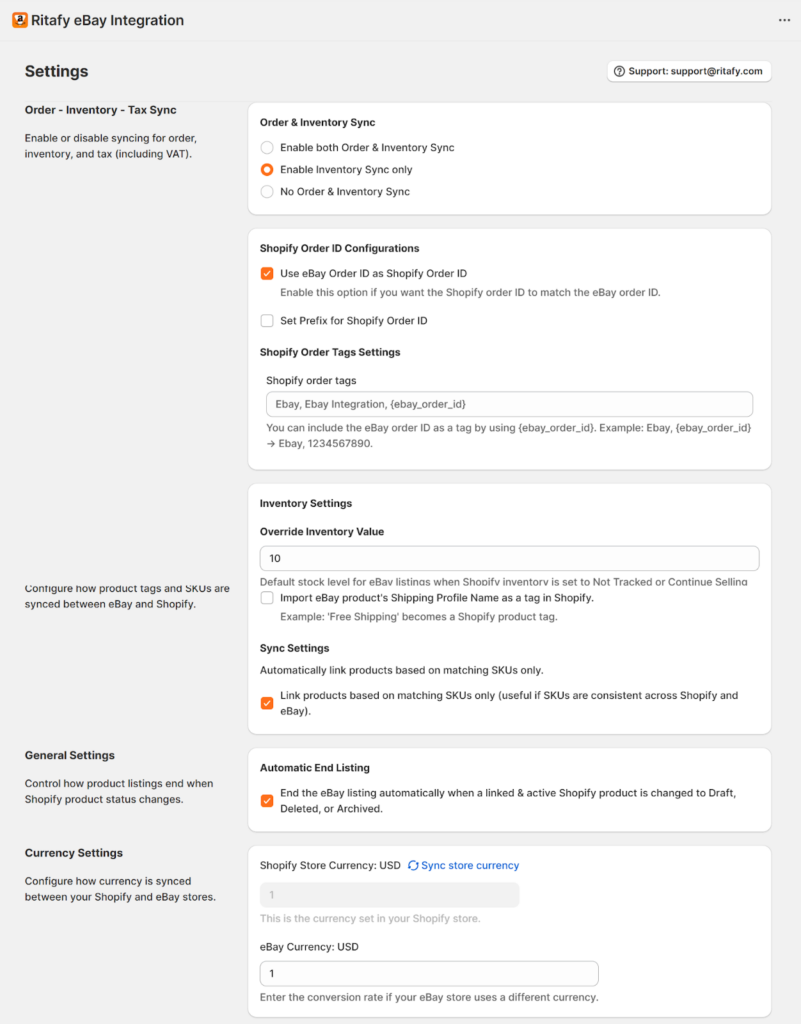Choose No Order & Inventory Sync
The height and width of the screenshot is (1024, 801).
point(267,192)
